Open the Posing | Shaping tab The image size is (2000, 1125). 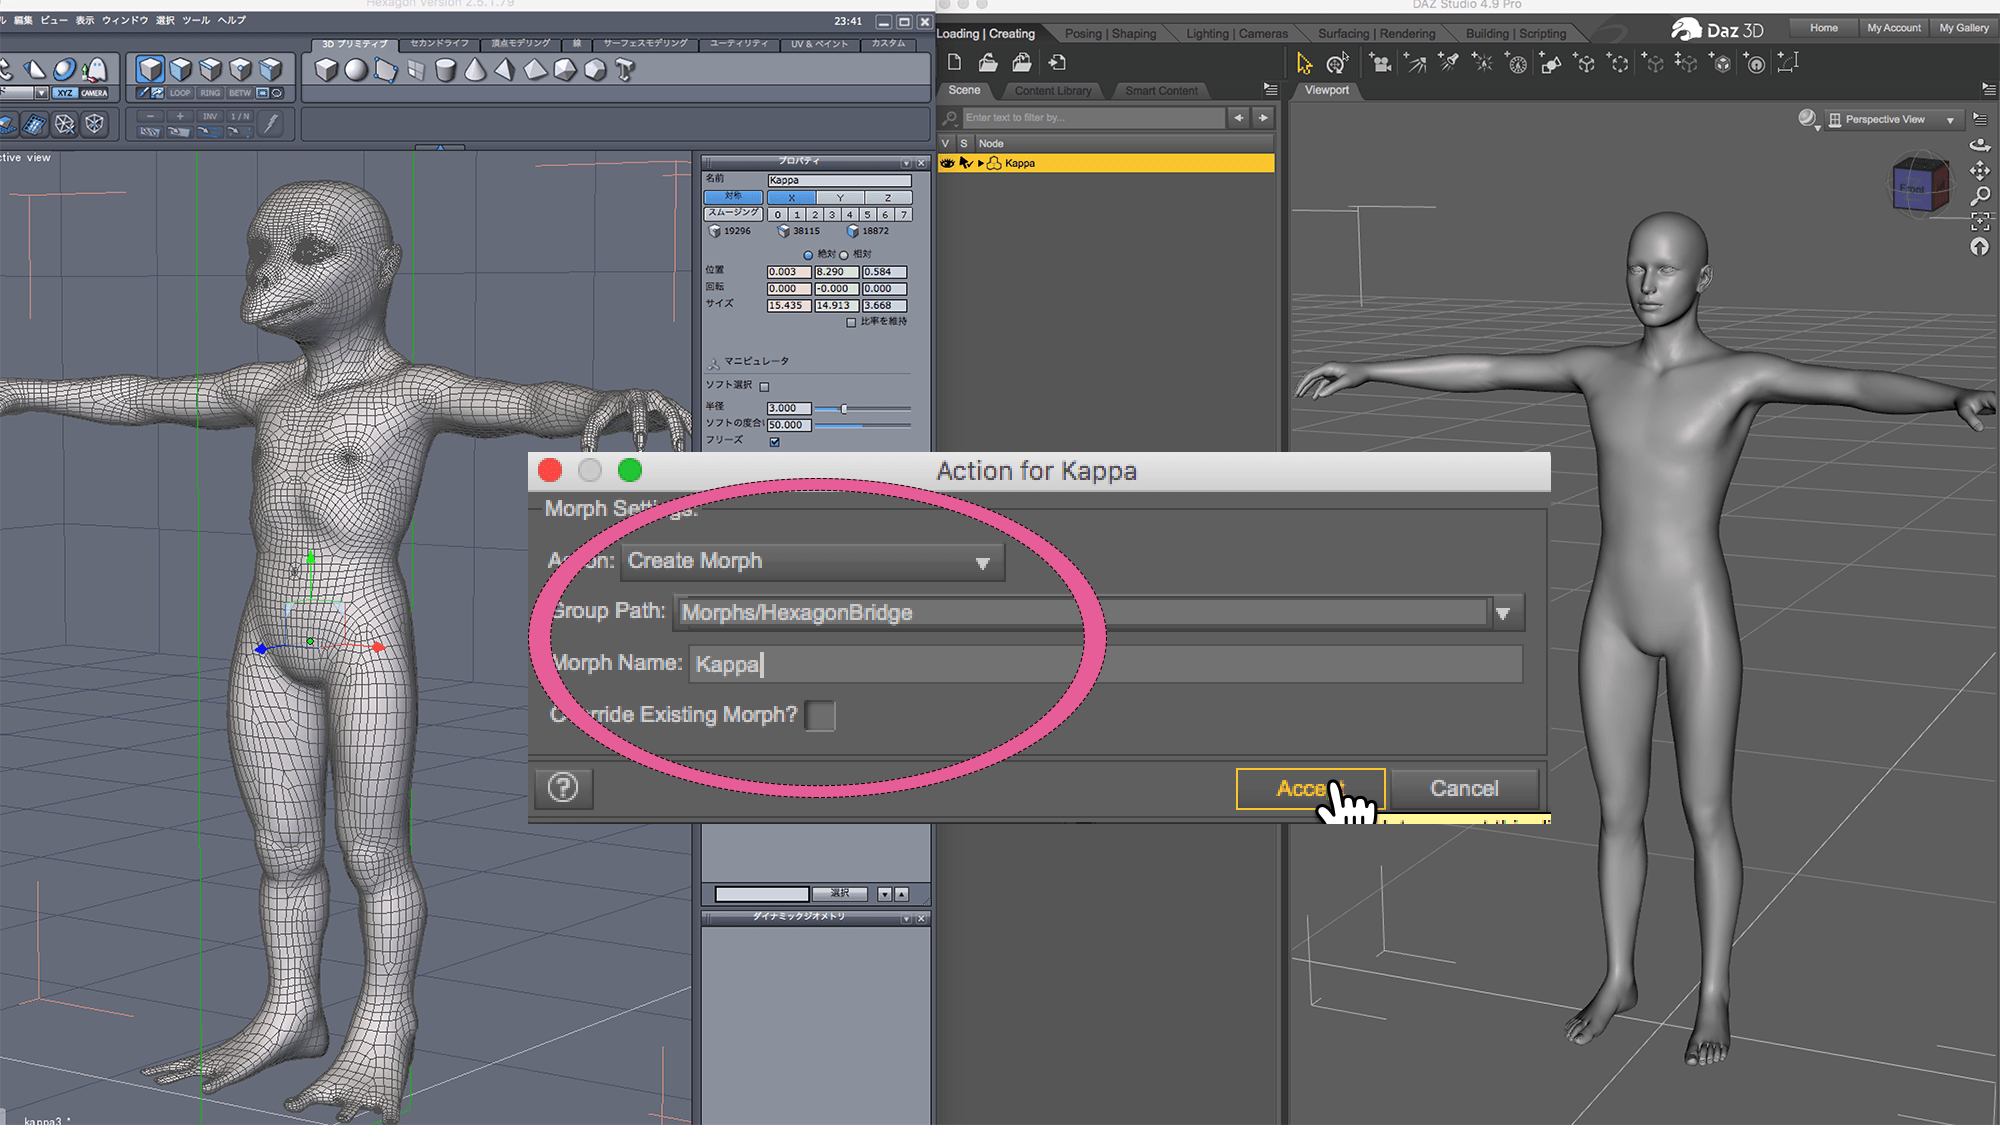[x=1110, y=34]
